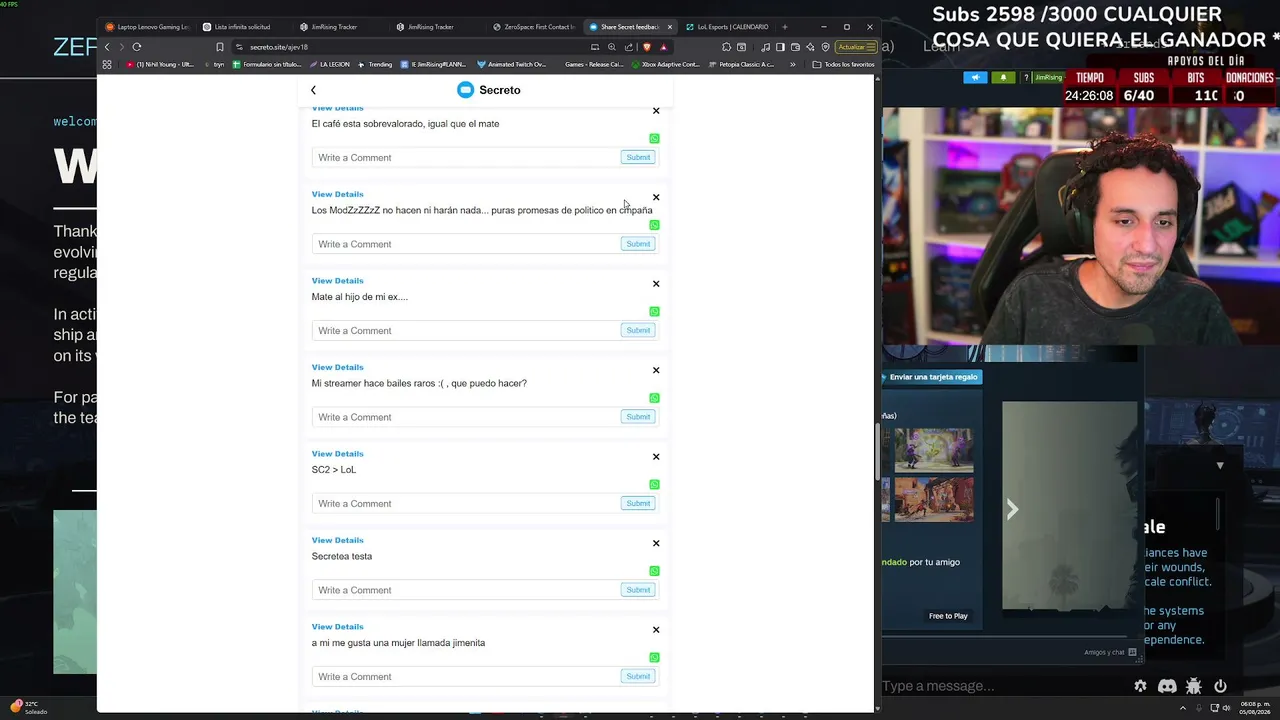Open the Discord icon beside the chat input
This screenshot has width=1280, height=720.
(1167, 686)
